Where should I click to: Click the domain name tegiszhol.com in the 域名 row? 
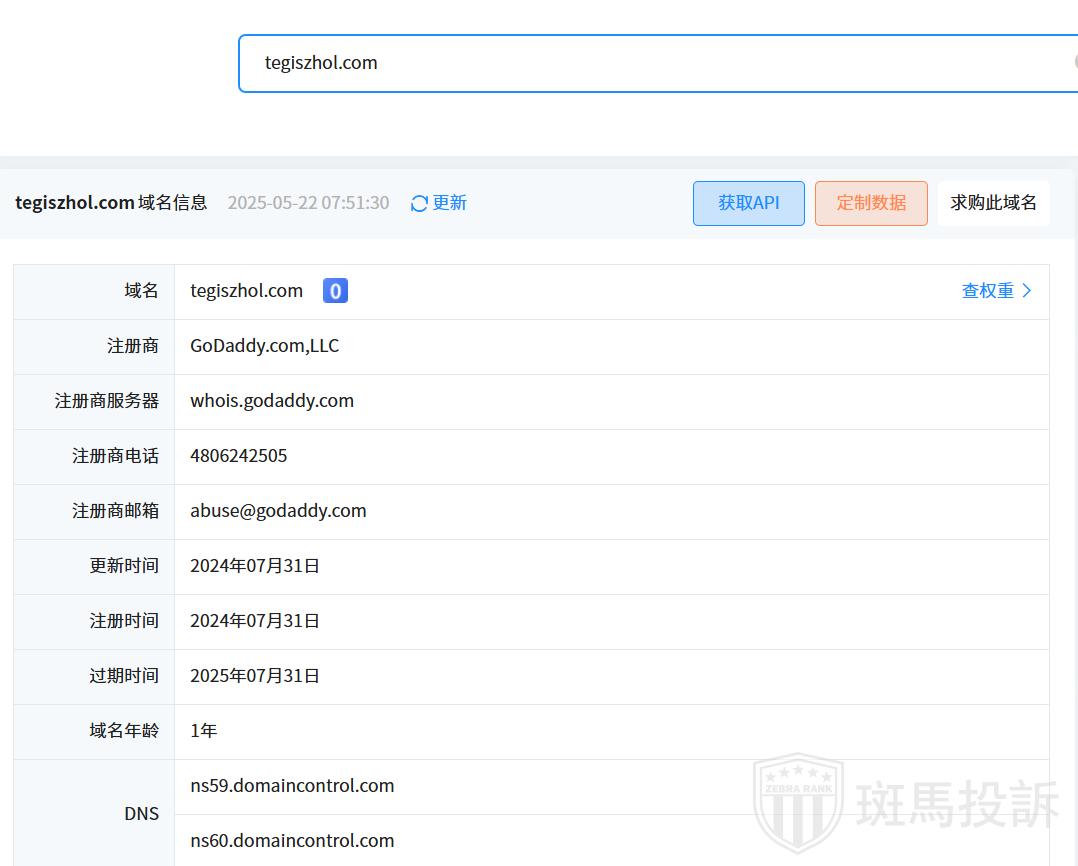247,291
